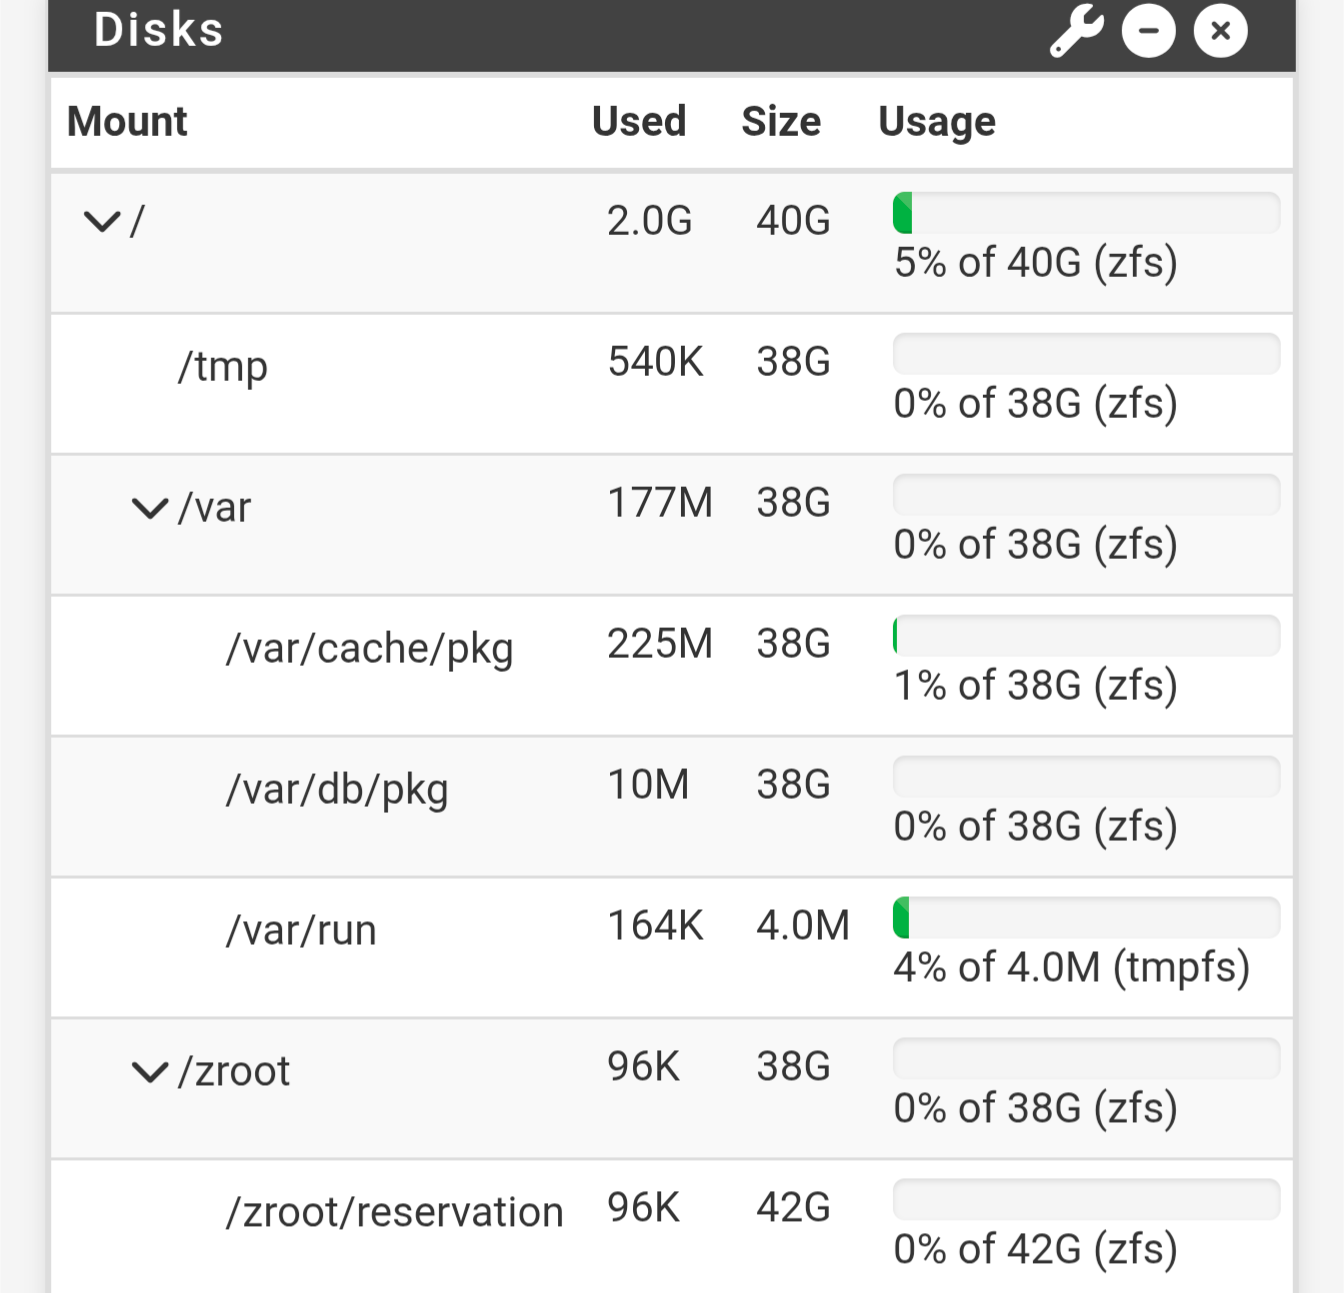Click the 4% of 4.0M (tmpfs) text
Screen dimensions: 1344x1293
tap(1072, 968)
